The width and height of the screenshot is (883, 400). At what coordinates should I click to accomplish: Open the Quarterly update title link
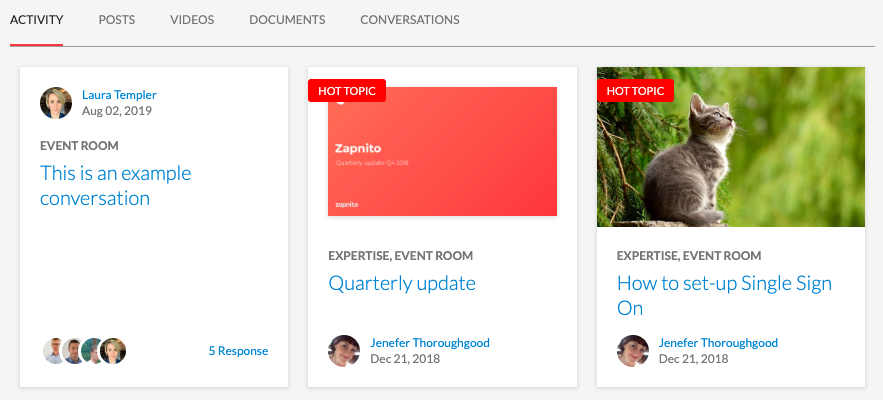402,283
